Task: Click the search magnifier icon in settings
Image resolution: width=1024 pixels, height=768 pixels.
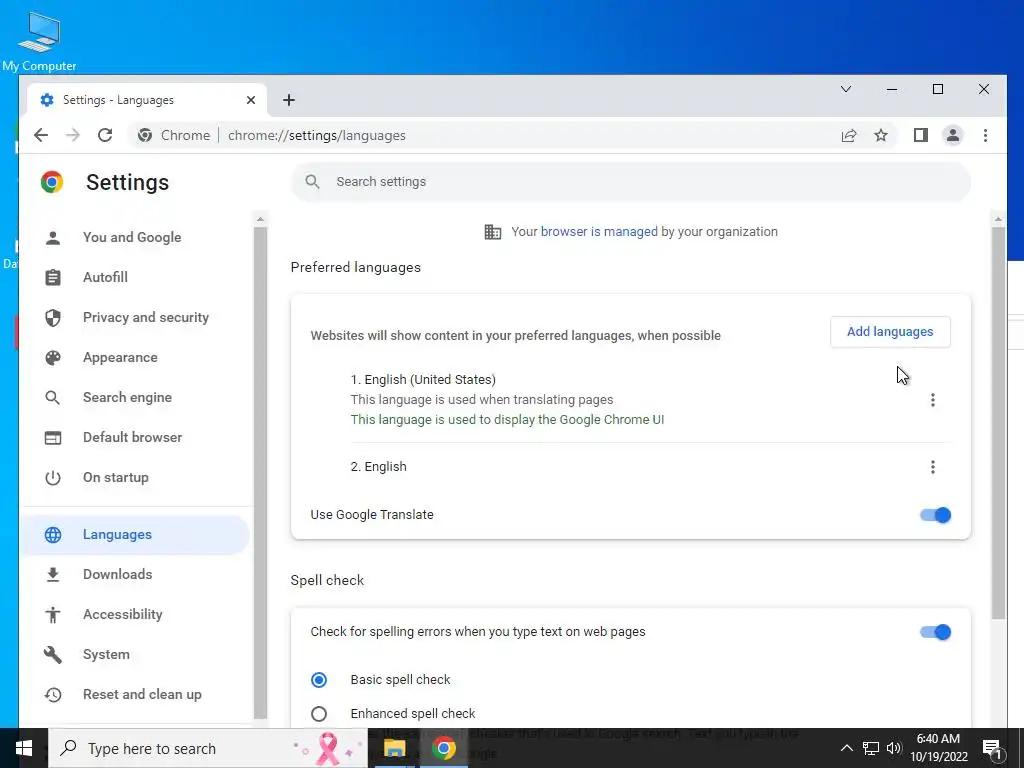Action: coord(313,182)
